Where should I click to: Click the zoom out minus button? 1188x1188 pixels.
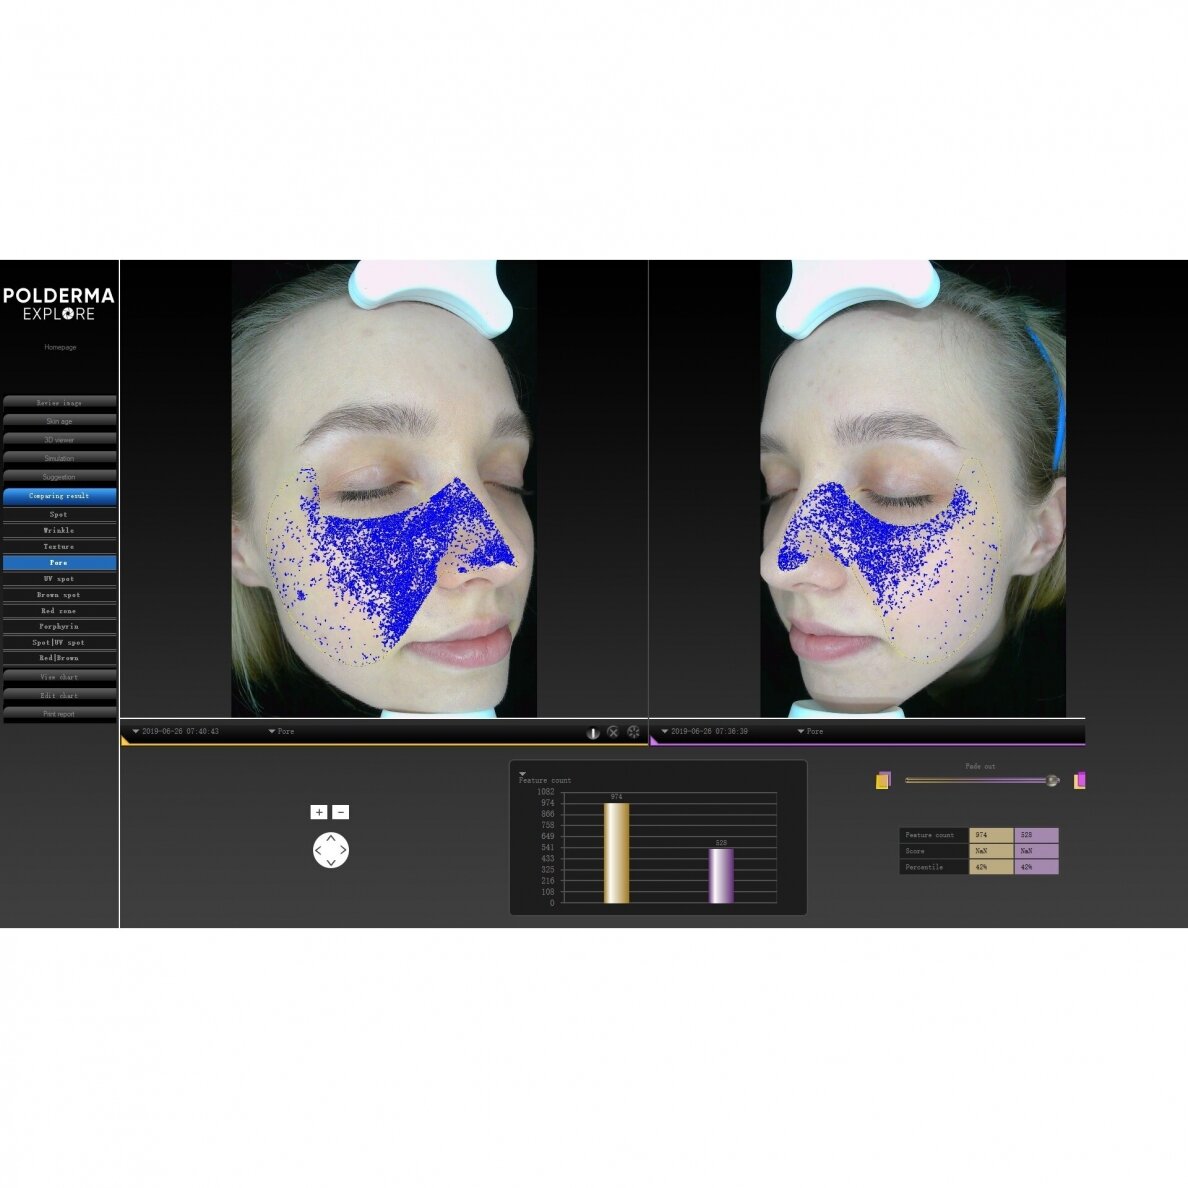tap(341, 812)
